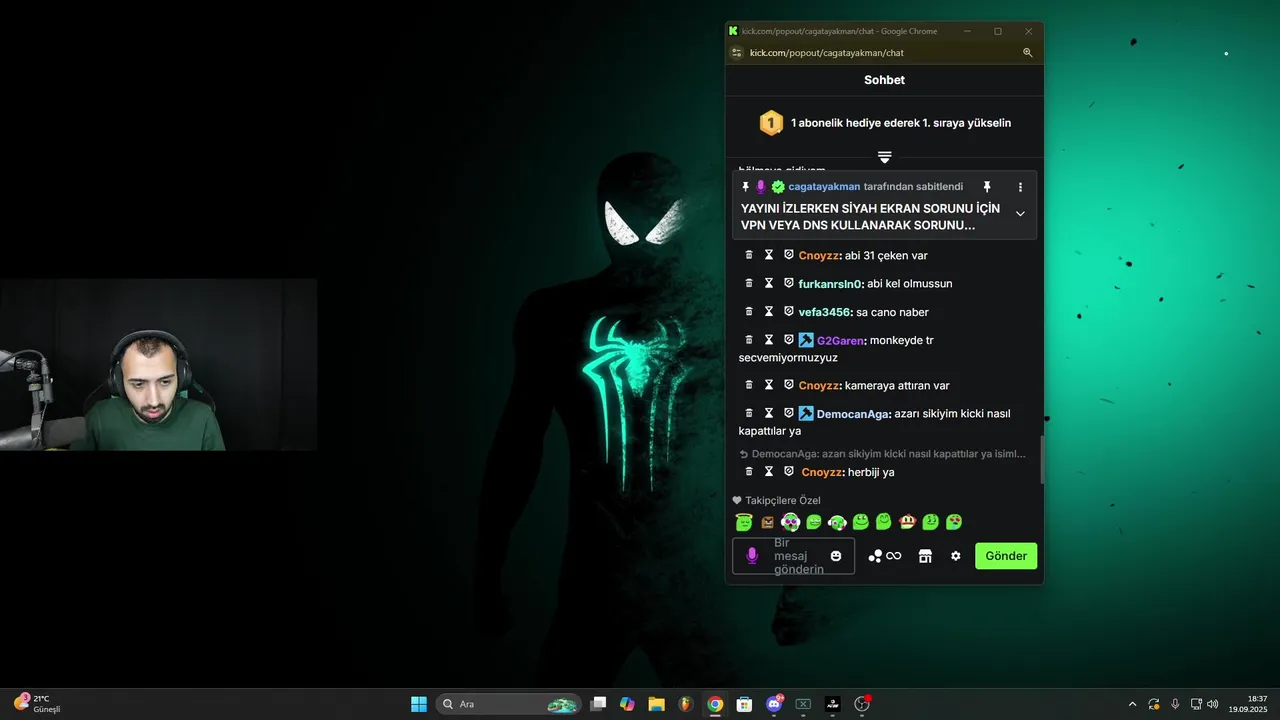1280x720 pixels.
Task: Open pinned message three-dot menu
Action: [x=1020, y=187]
